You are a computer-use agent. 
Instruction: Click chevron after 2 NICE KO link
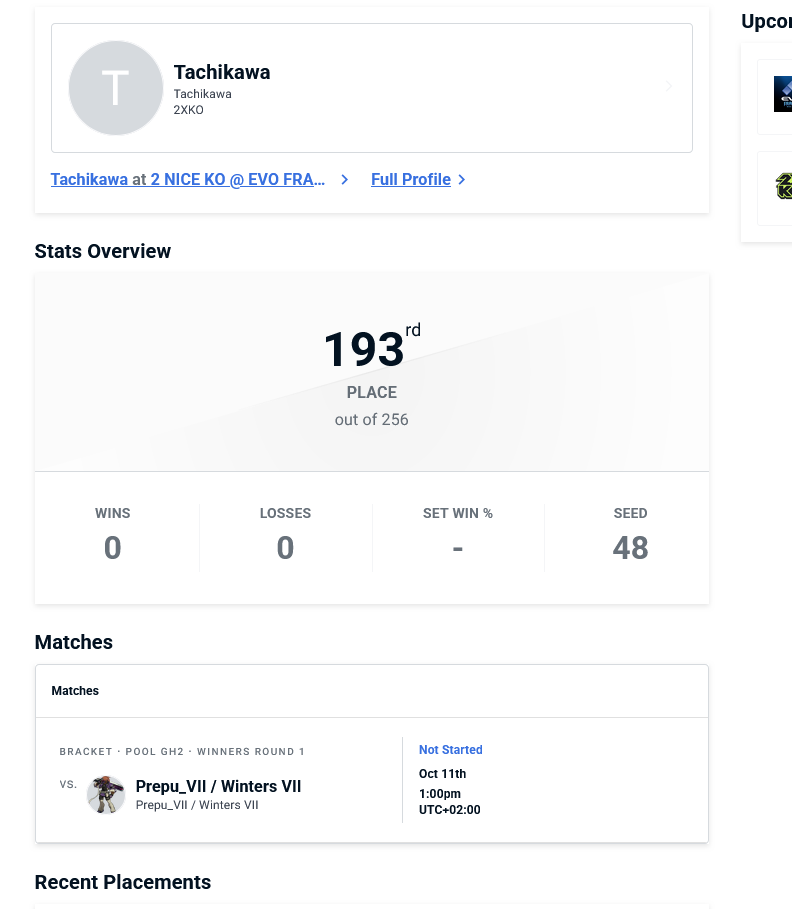coord(344,180)
